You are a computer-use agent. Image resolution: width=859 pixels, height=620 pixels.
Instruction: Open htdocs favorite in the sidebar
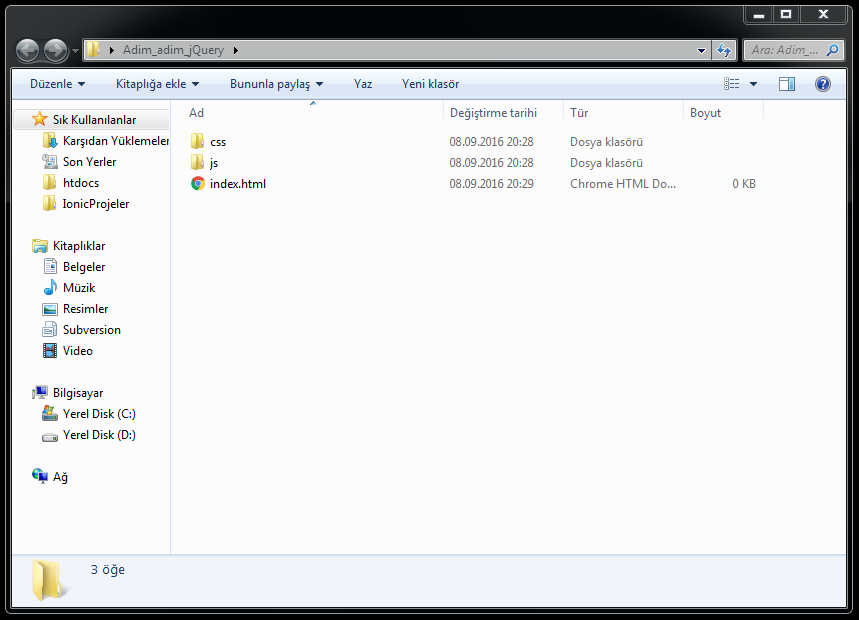(81, 183)
